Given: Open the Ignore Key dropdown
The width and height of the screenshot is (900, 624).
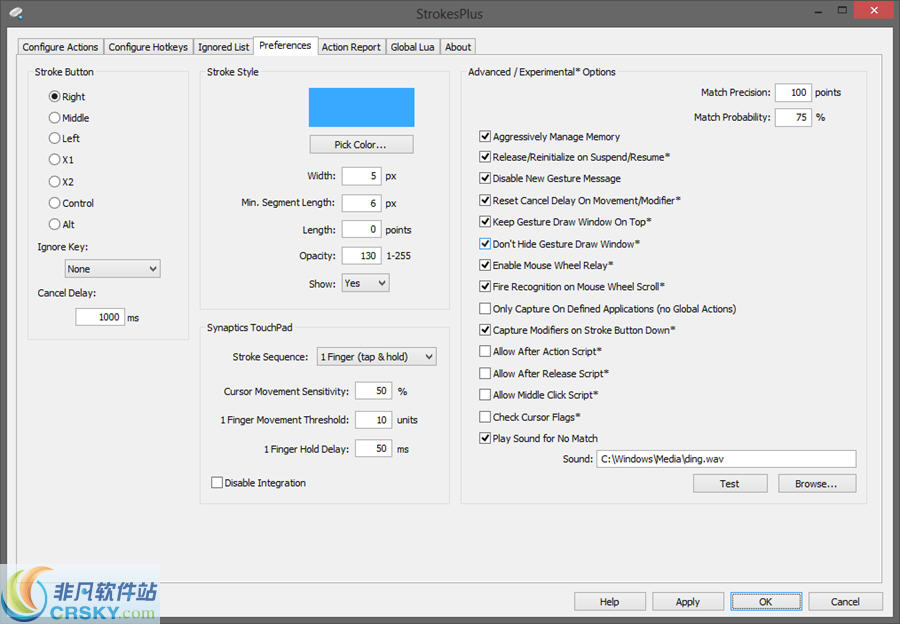Looking at the screenshot, I should point(112,268).
